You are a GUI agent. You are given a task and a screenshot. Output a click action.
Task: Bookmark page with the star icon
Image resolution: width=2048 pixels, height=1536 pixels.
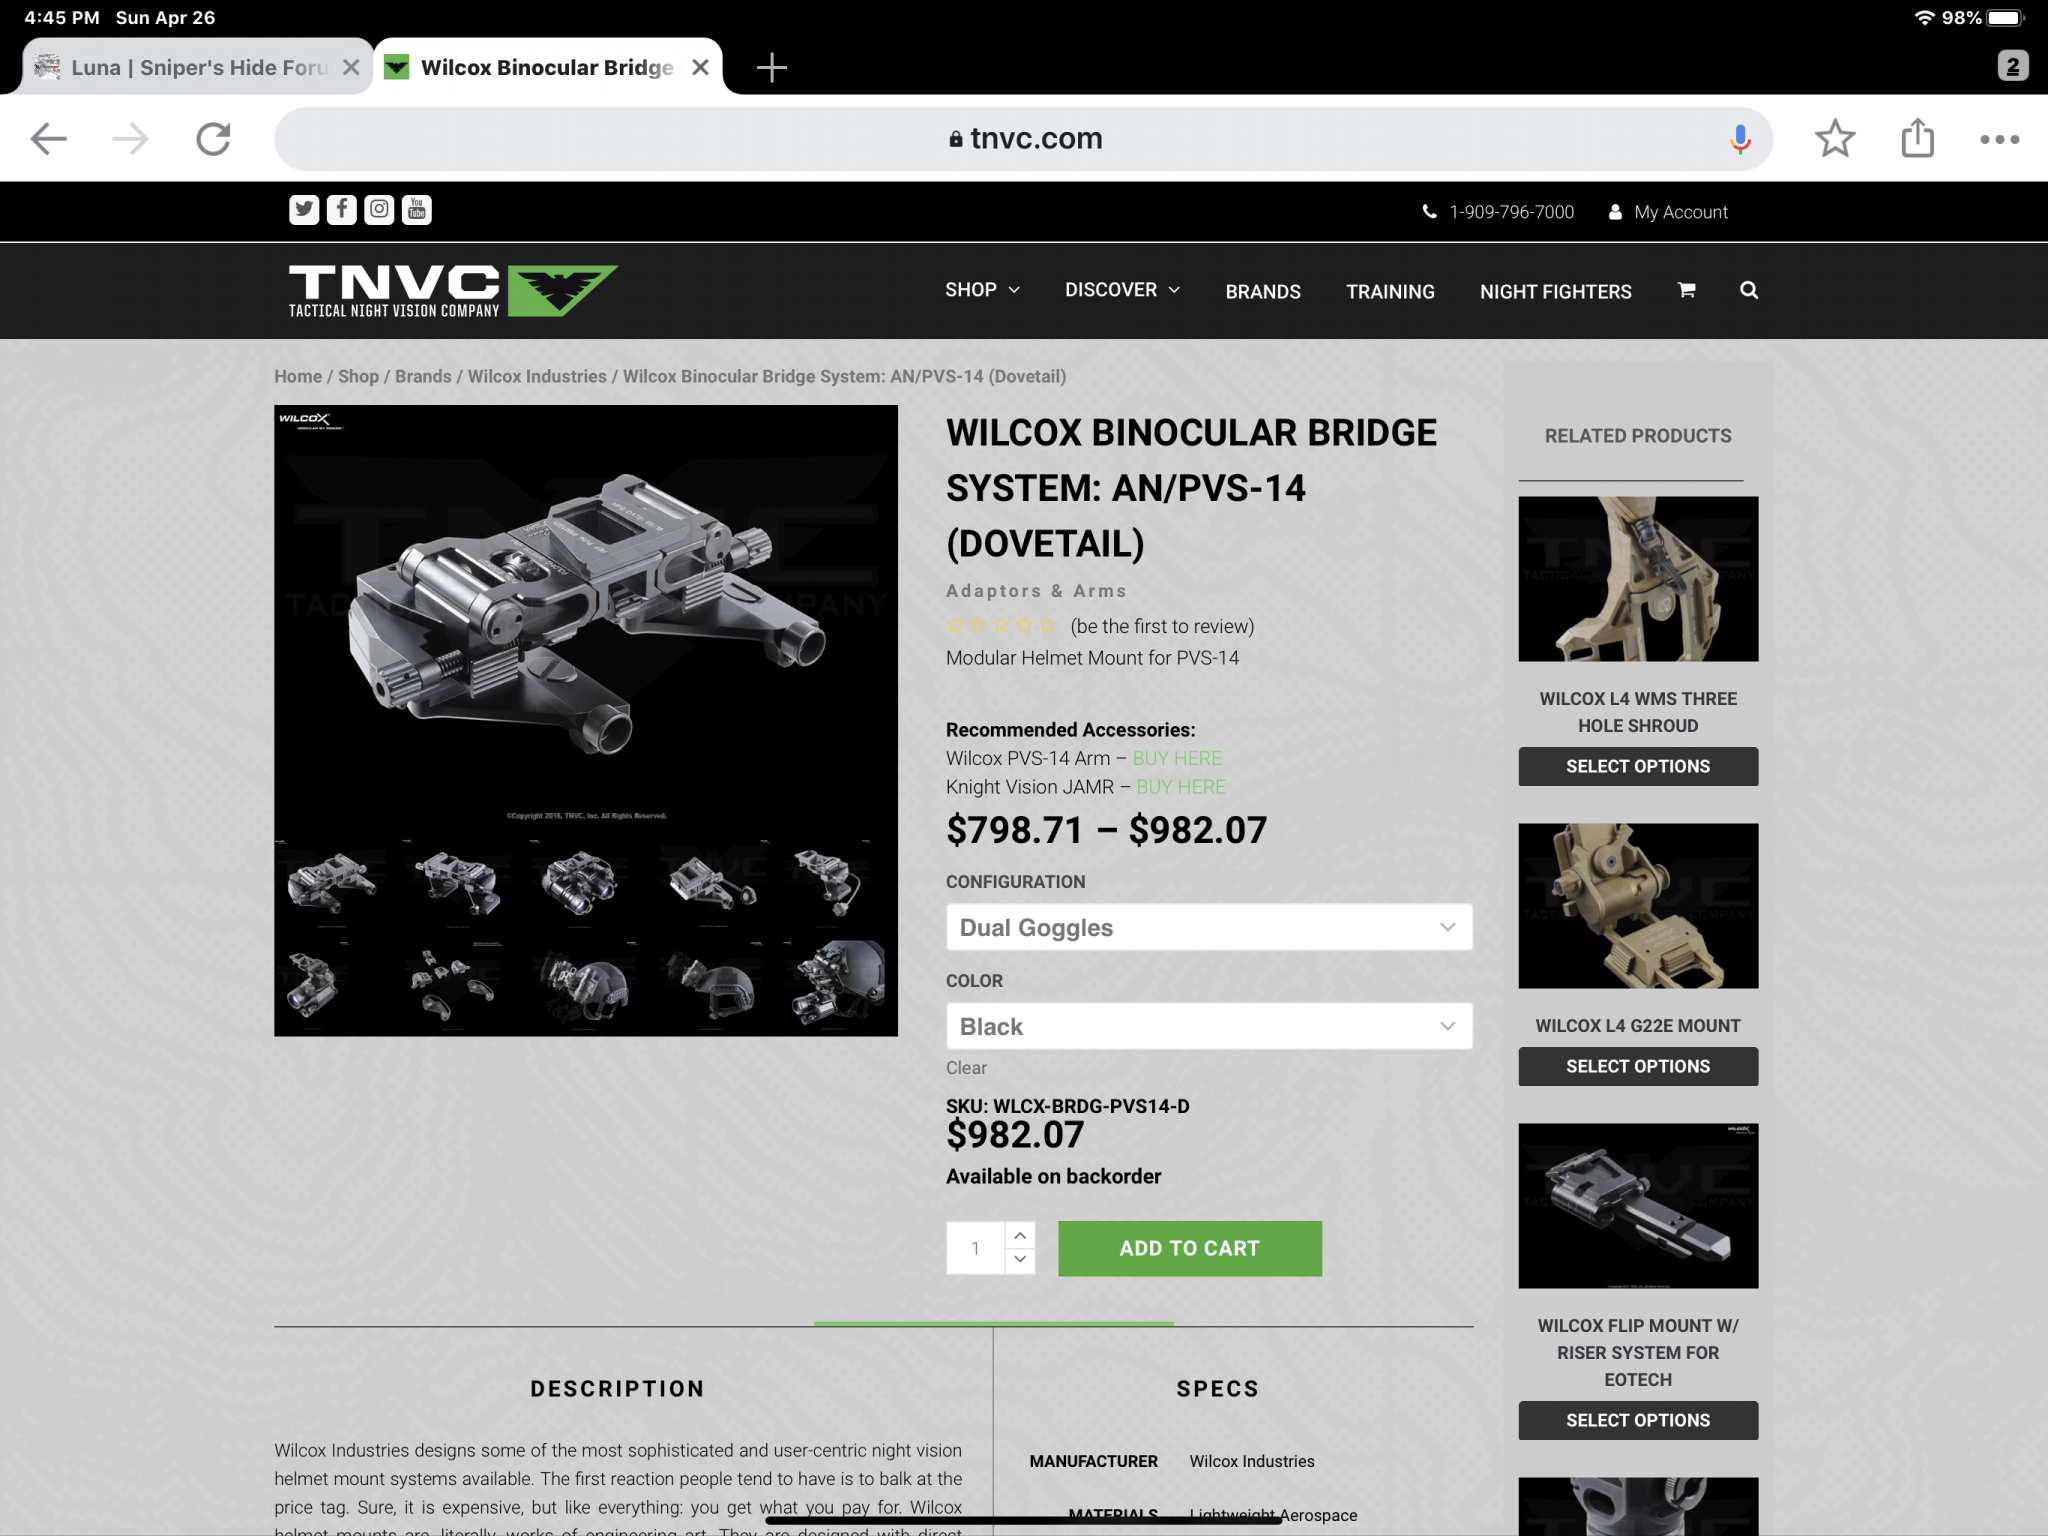pyautogui.click(x=1835, y=139)
